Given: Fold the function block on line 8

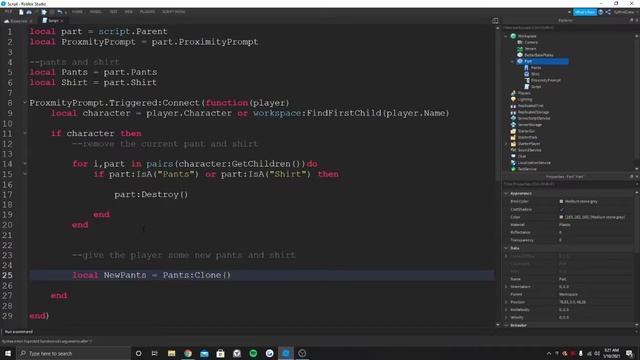Looking at the screenshot, I should pyautogui.click(x=25, y=103).
